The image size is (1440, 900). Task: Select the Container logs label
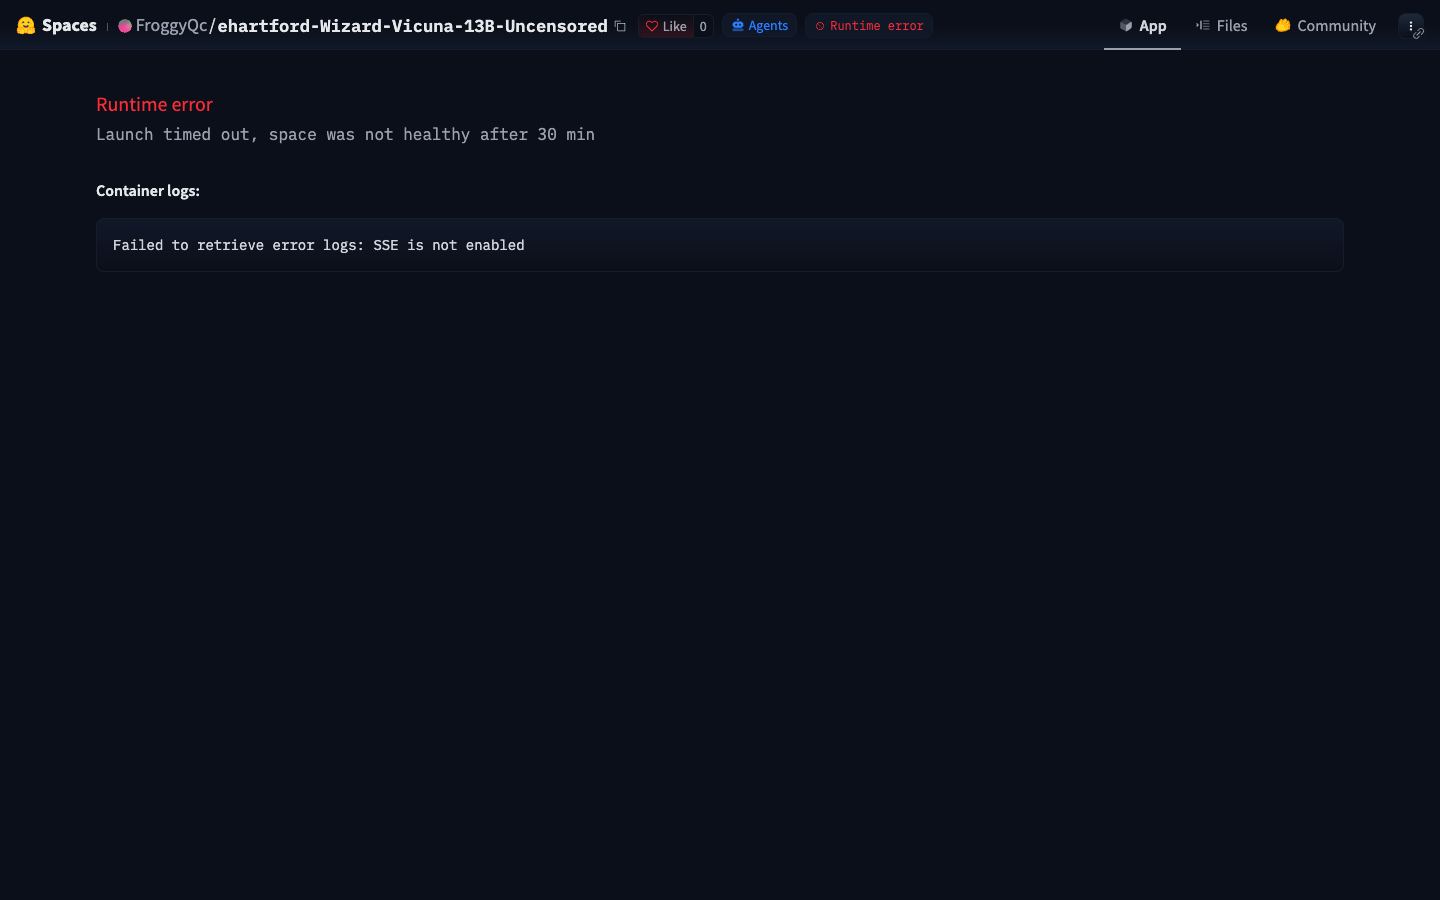point(148,191)
